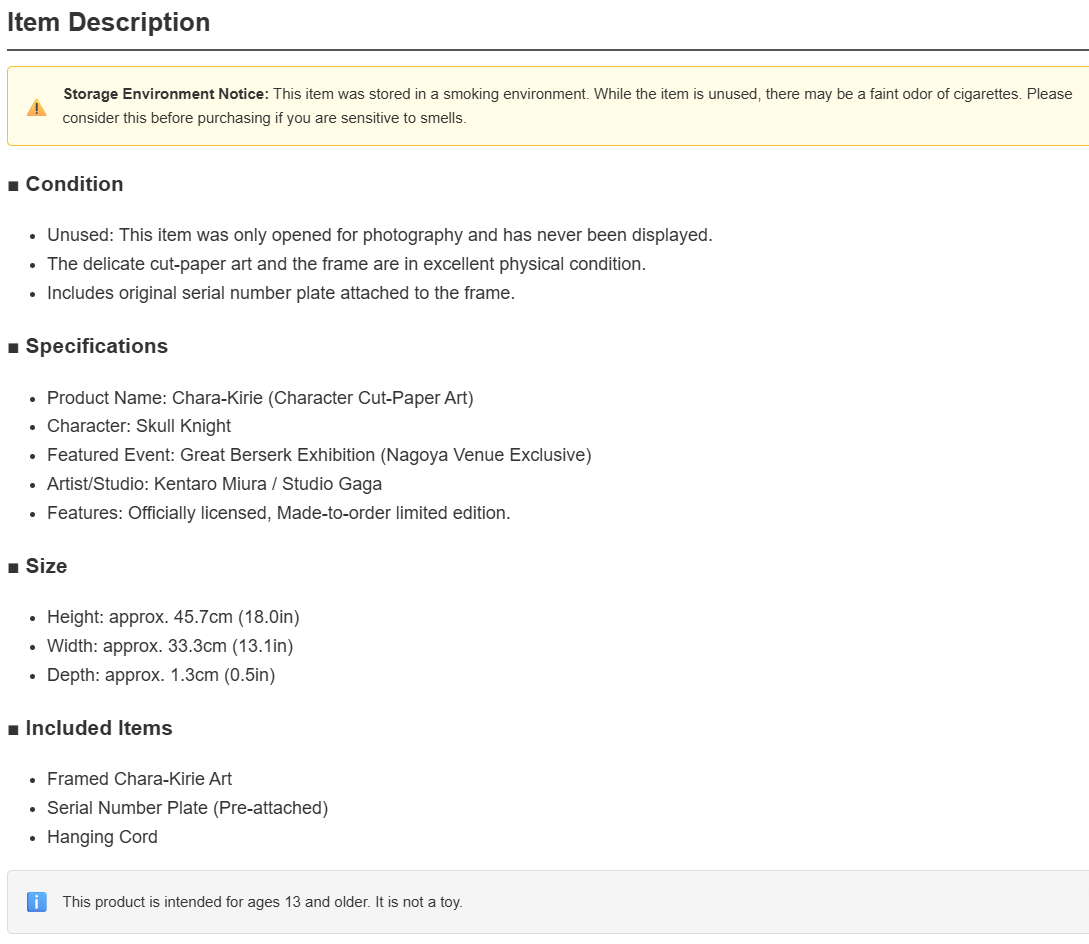This screenshot has width=1089, height=944.
Task: Click the Condition section heading
Action: coord(74,184)
